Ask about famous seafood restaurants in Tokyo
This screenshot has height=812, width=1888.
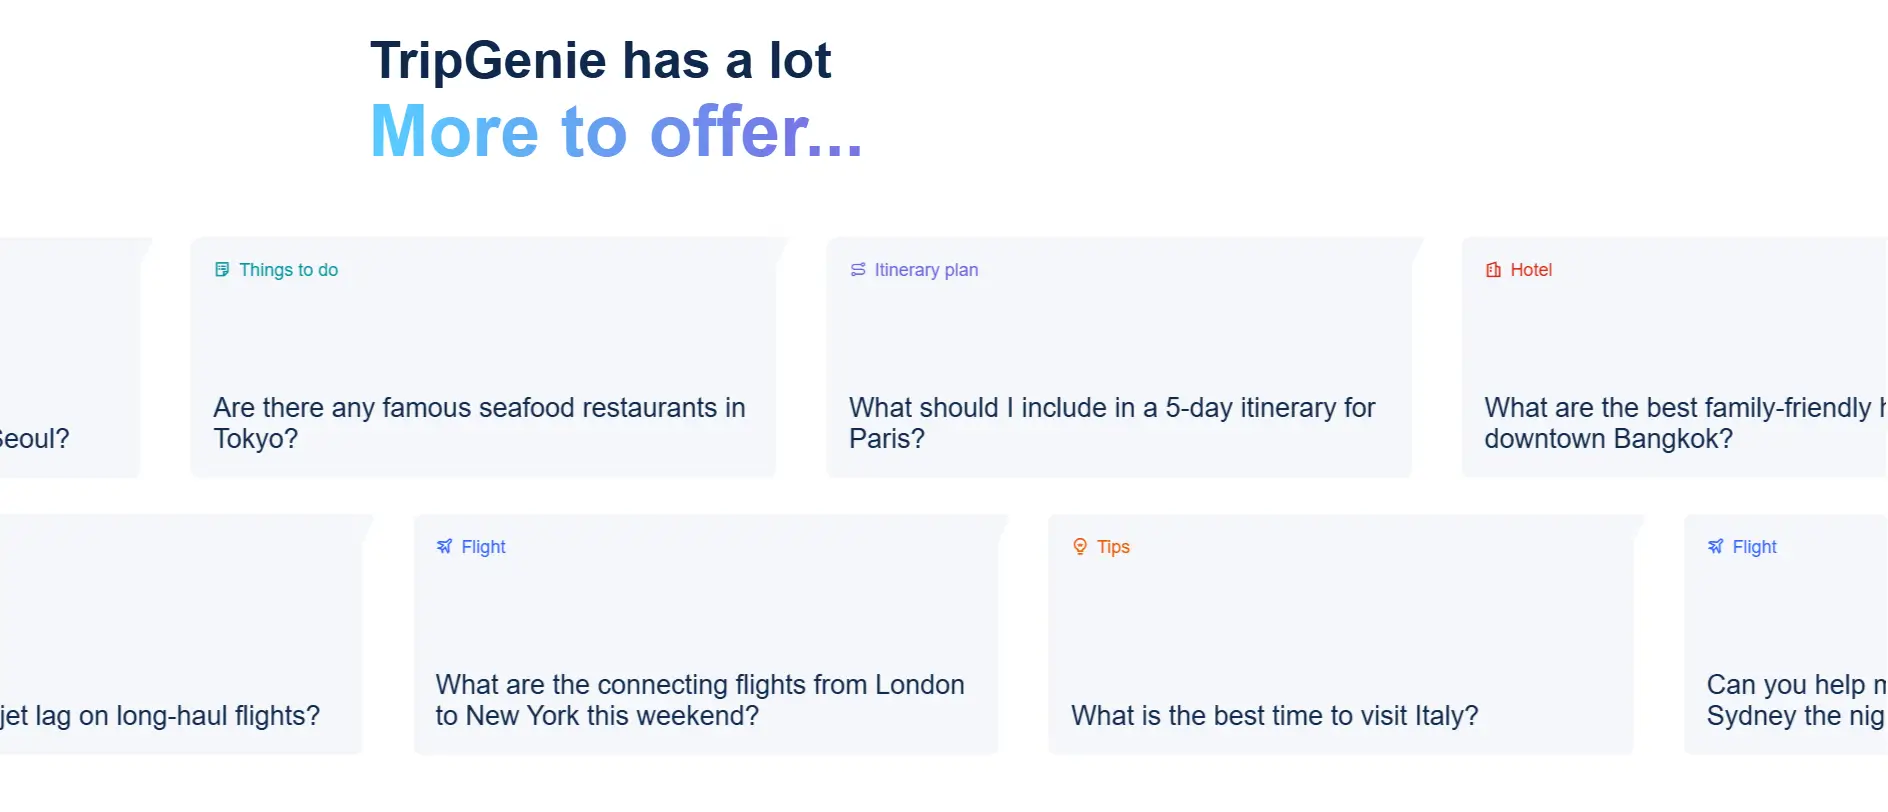pyautogui.click(x=480, y=423)
